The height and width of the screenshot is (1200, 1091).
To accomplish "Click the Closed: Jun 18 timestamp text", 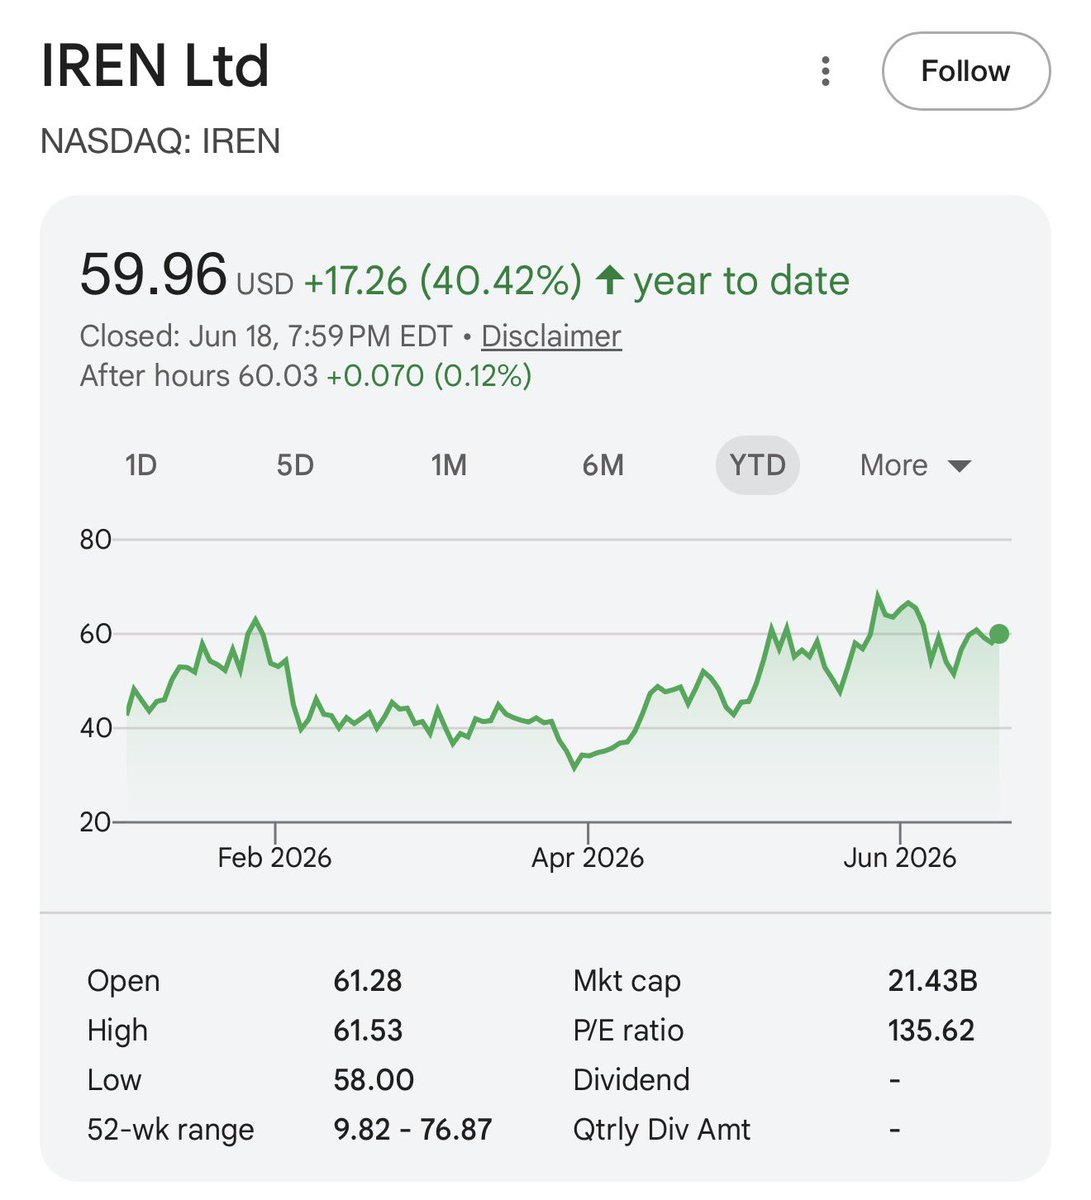I will click(x=266, y=336).
